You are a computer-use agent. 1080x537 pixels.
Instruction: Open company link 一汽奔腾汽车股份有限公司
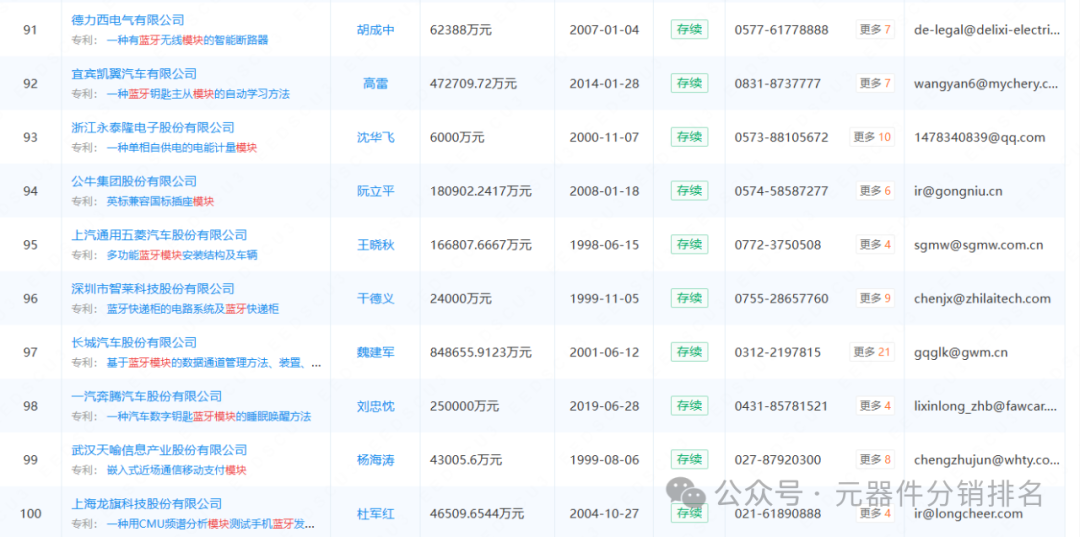pos(147,397)
